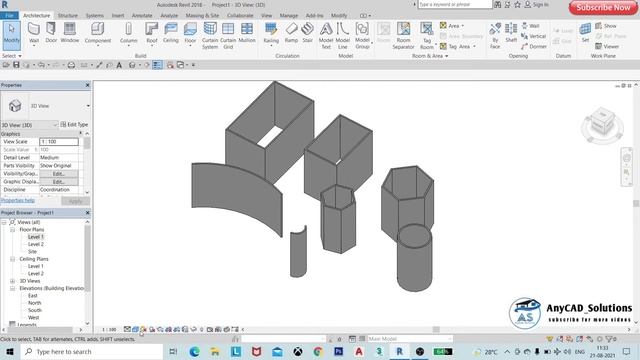640x360 pixels.
Task: Switch to the Annotate ribbon tab
Action: point(142,16)
